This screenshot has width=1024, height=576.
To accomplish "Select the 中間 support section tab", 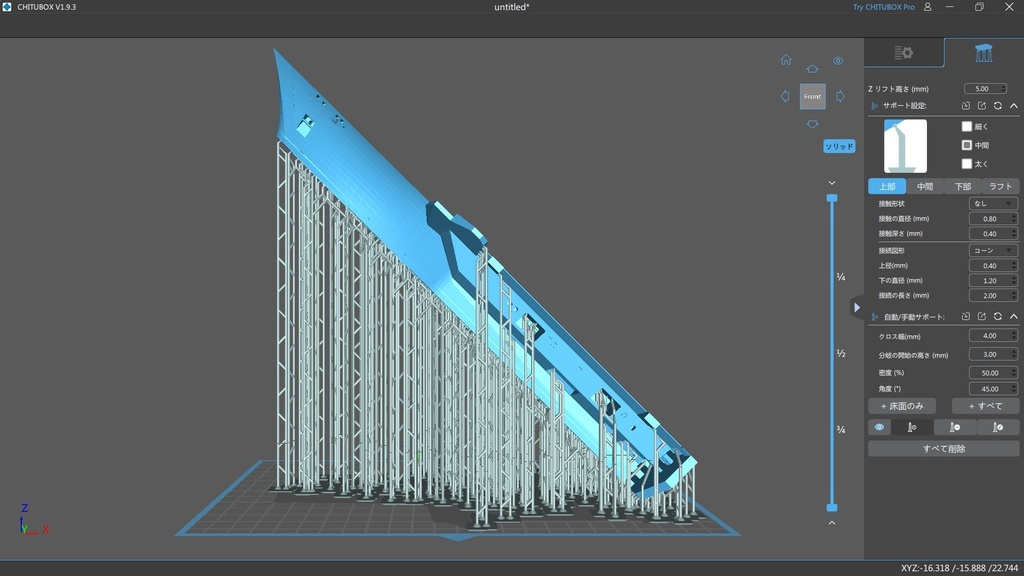I will [925, 186].
